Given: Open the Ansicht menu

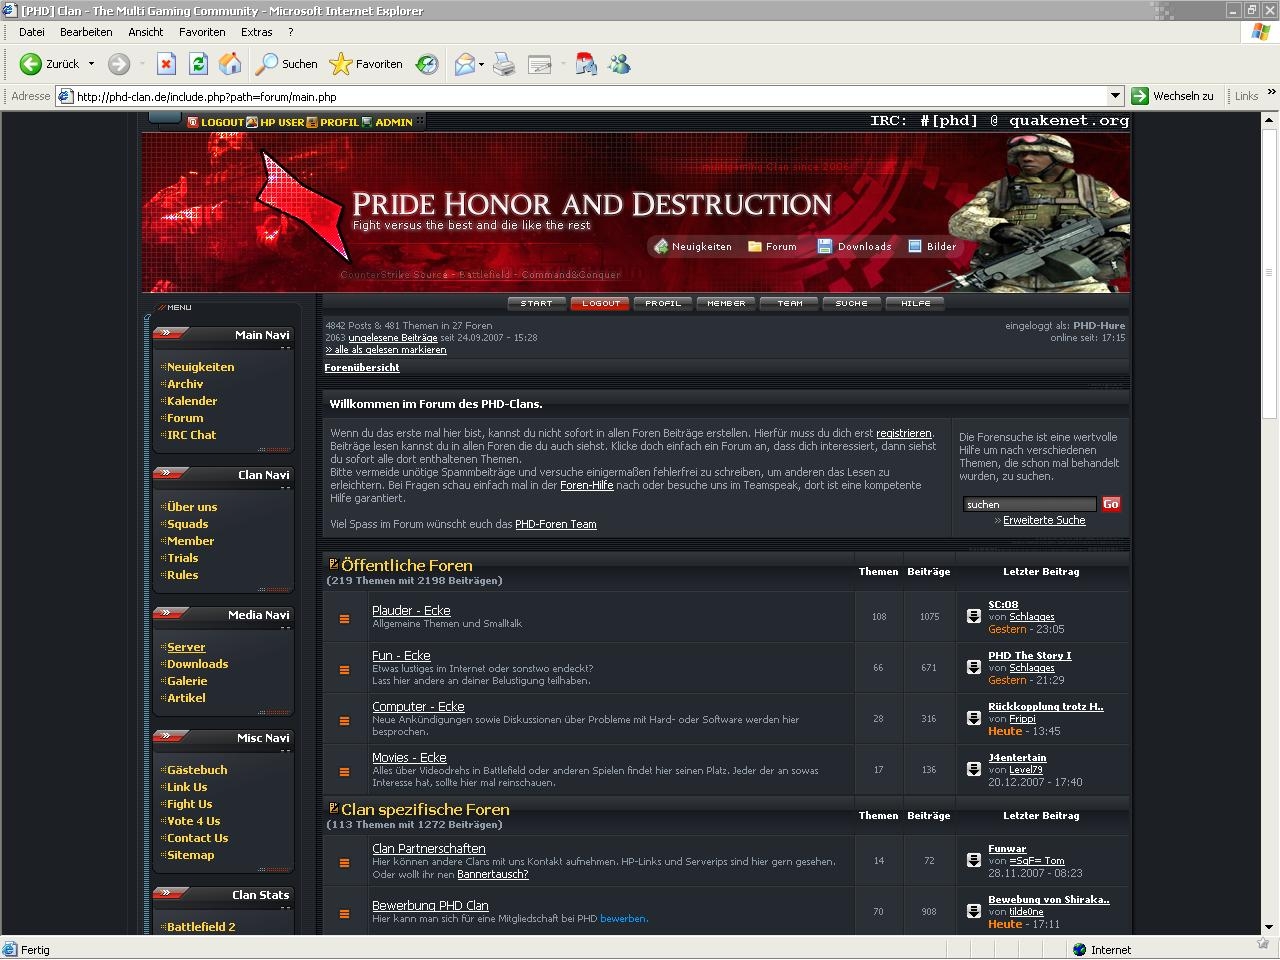Looking at the screenshot, I should [145, 32].
